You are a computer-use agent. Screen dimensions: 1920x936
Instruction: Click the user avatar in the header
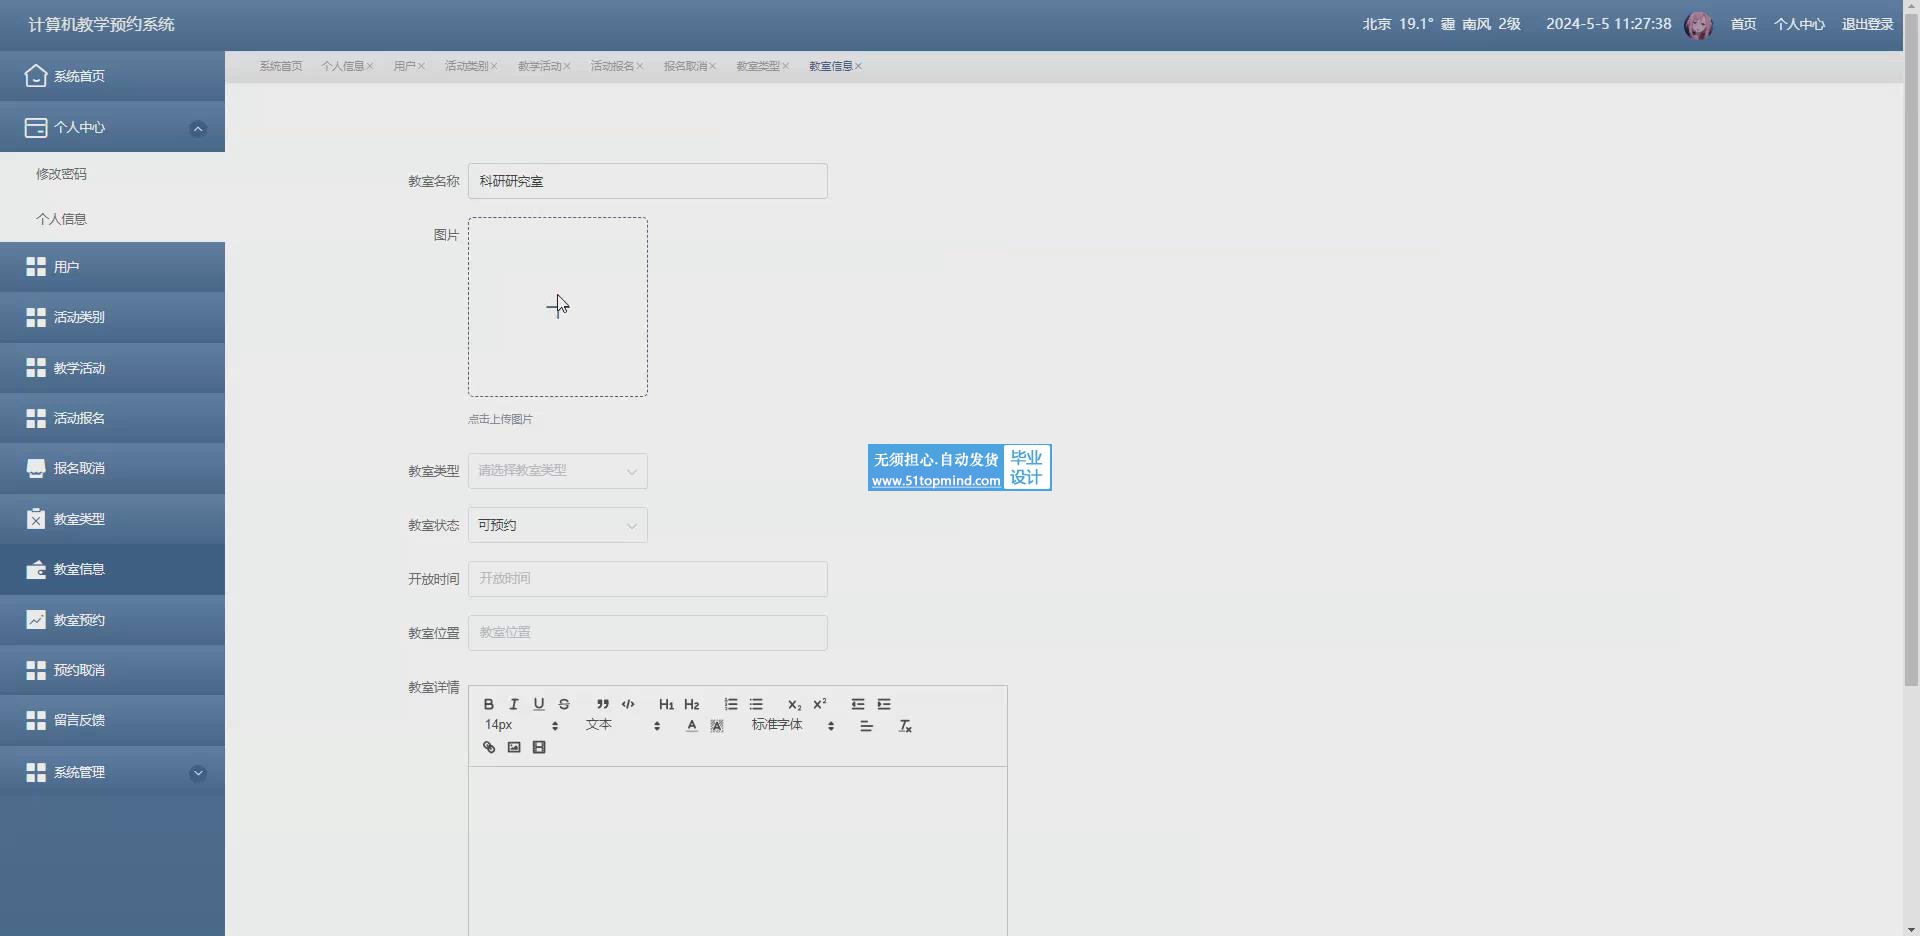tap(1698, 25)
